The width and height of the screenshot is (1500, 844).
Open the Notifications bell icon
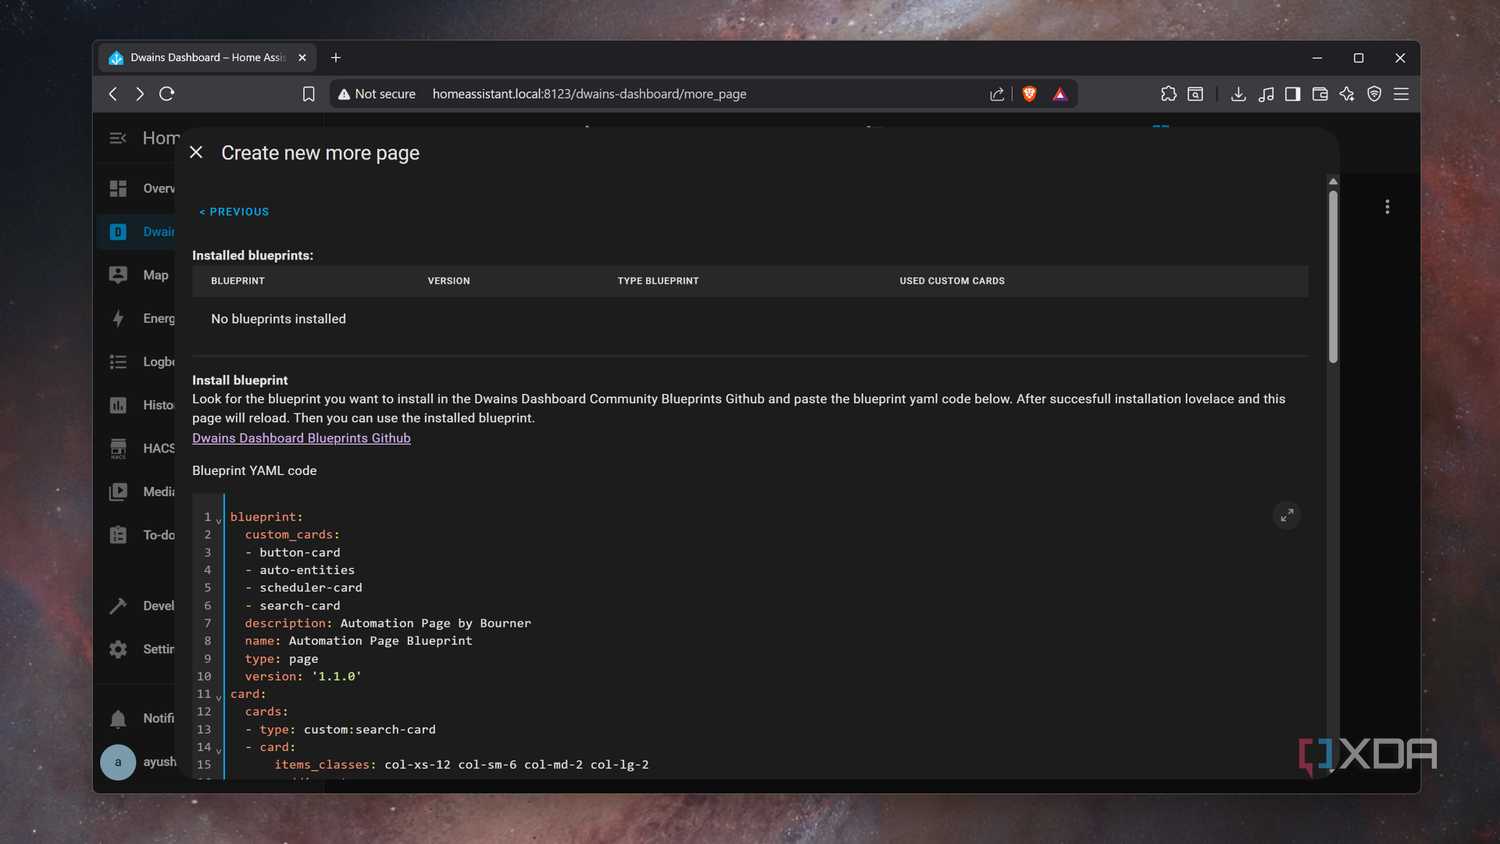pyautogui.click(x=118, y=719)
